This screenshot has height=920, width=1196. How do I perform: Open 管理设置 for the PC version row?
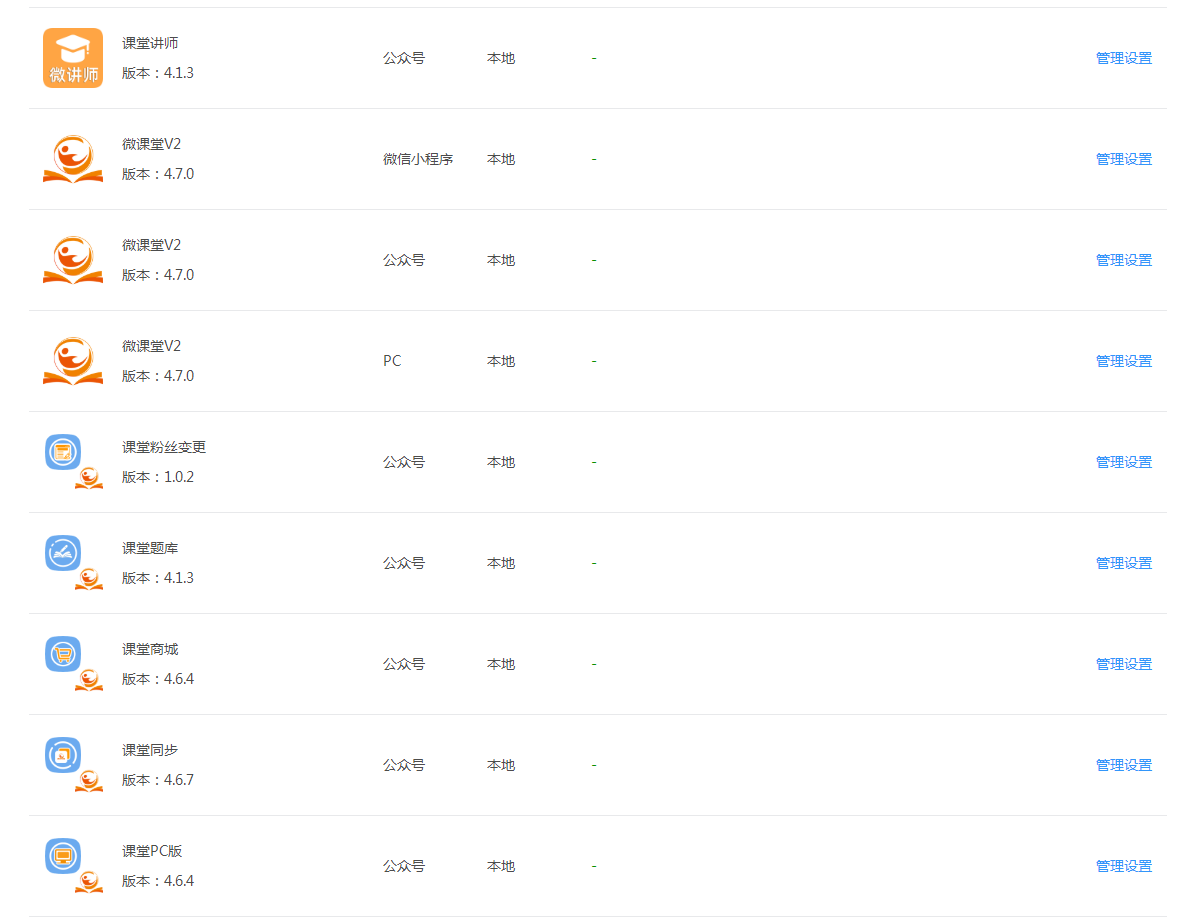[x=1124, y=361]
